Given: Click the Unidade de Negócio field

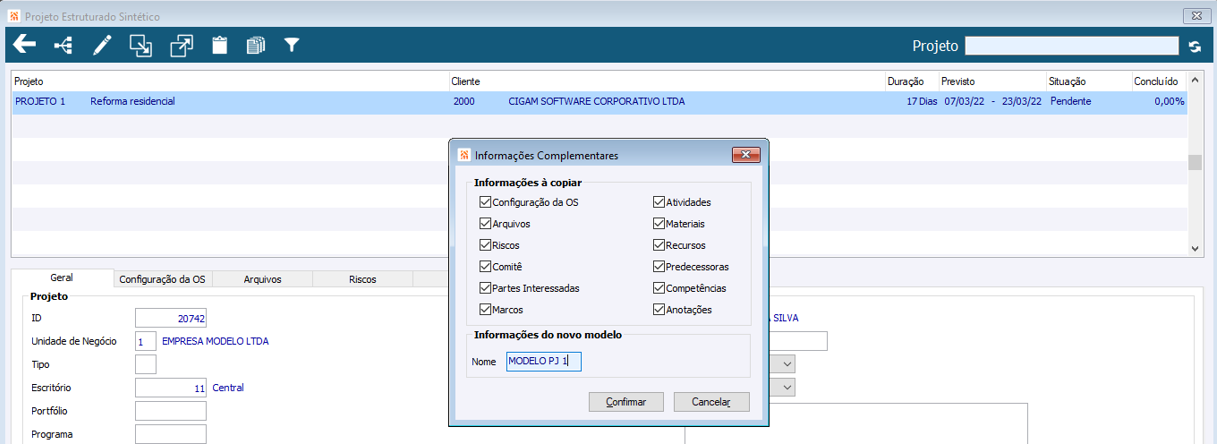Looking at the screenshot, I should coord(145,341).
